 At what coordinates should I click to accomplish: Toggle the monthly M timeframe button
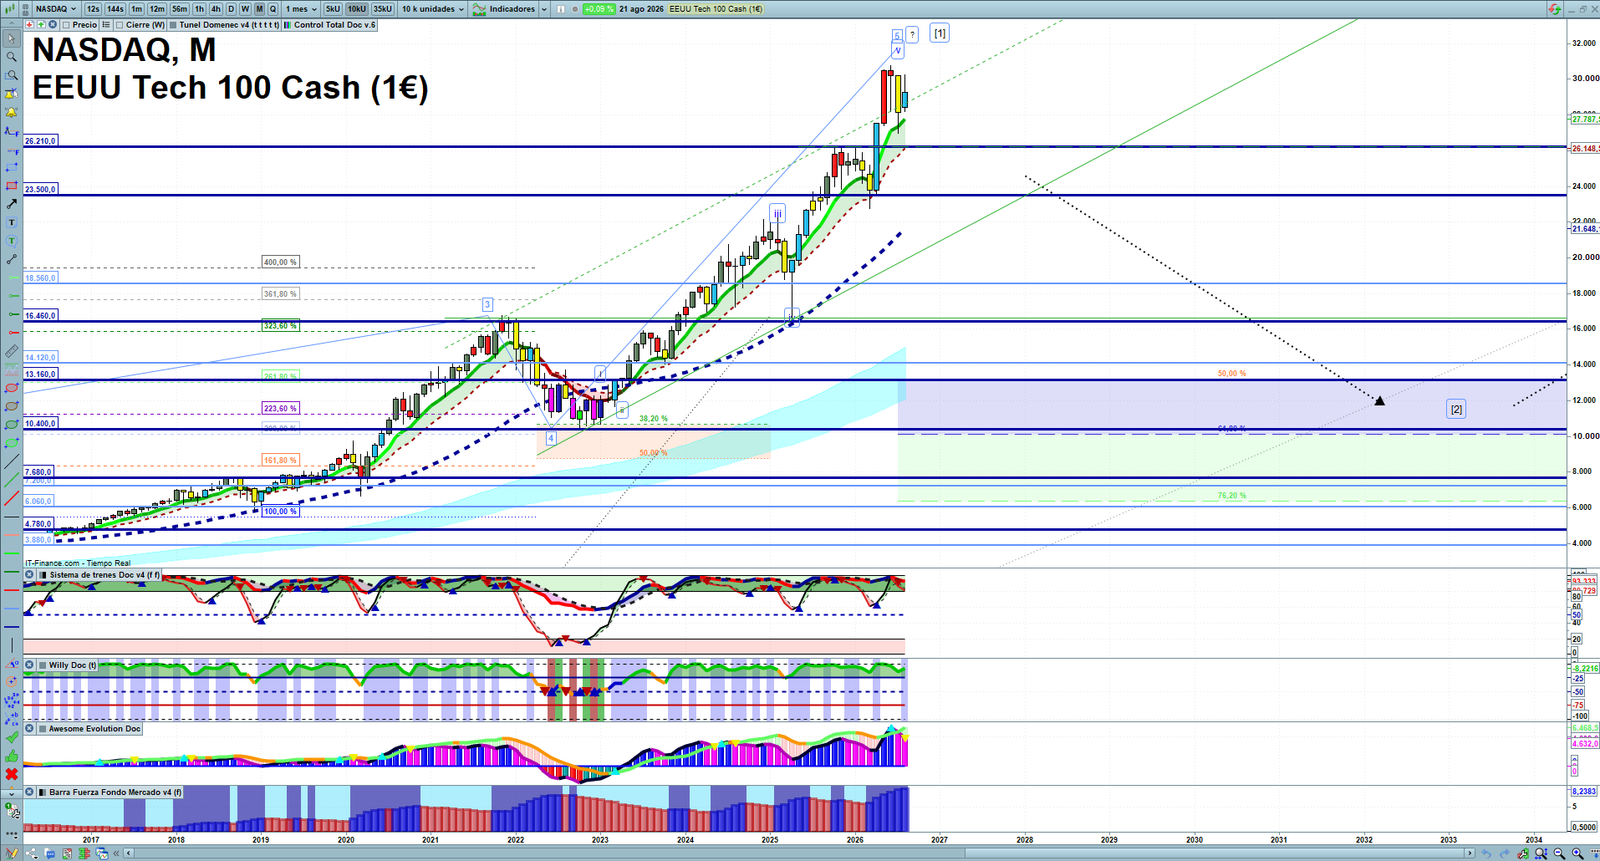259,9
